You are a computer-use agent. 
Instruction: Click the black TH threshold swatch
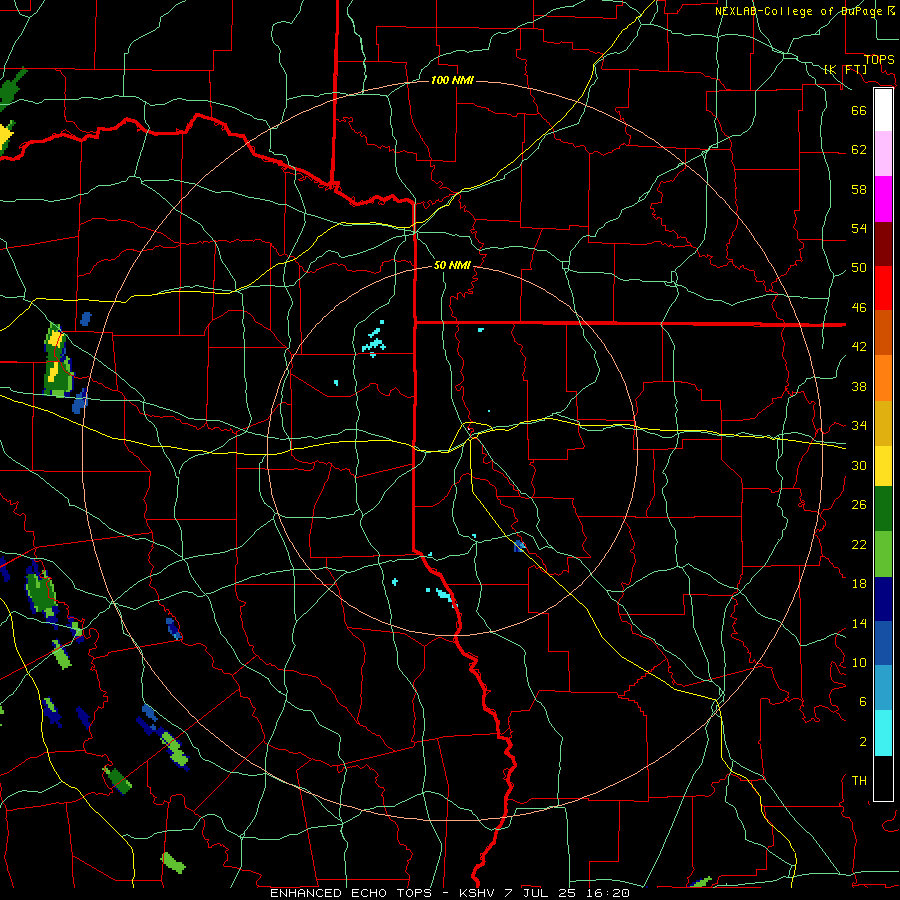pyautogui.click(x=883, y=778)
